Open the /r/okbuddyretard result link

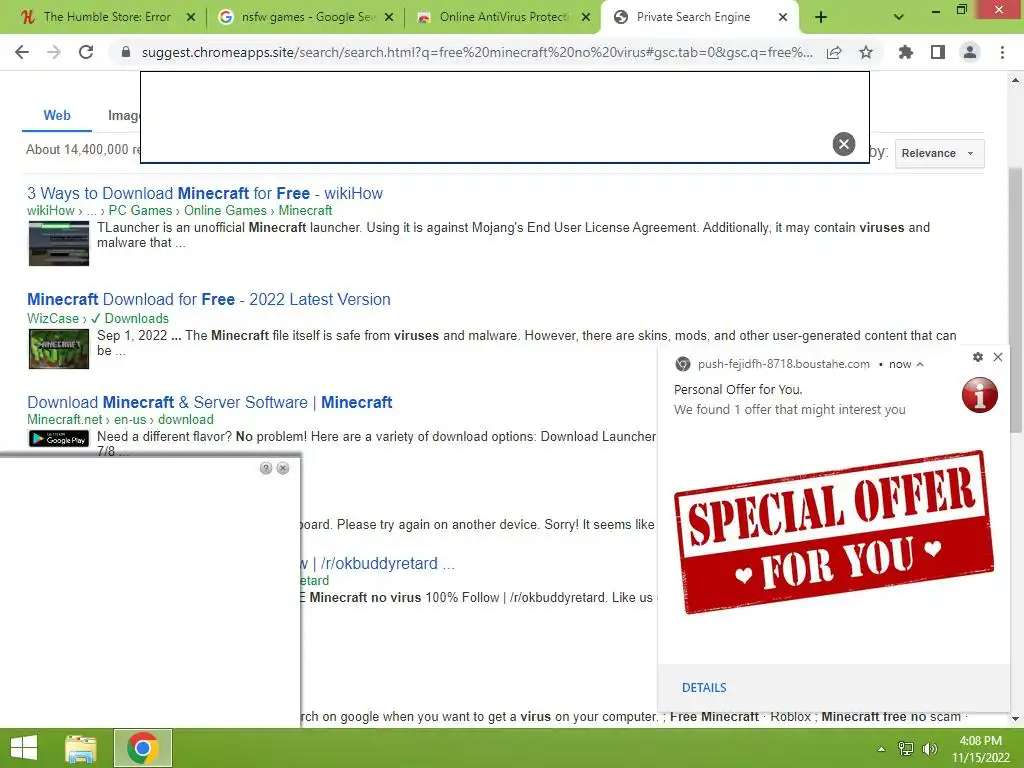pyautogui.click(x=379, y=564)
